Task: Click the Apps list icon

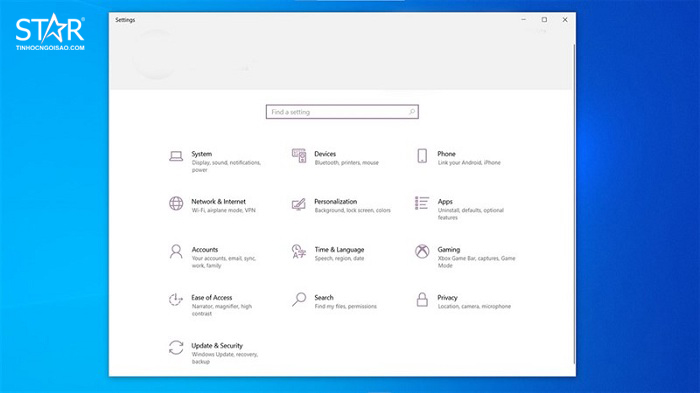Action: tap(422, 203)
